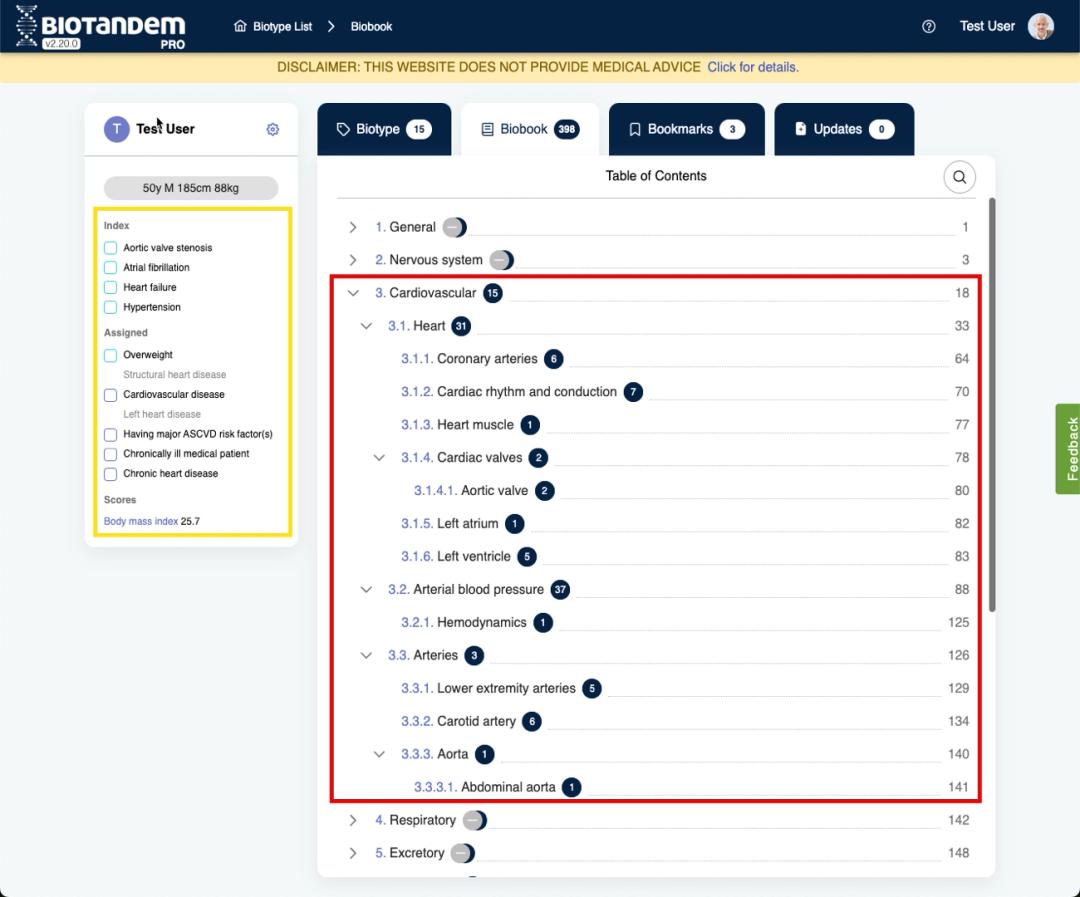Open the help question mark icon
The height and width of the screenshot is (897, 1080).
point(929,27)
